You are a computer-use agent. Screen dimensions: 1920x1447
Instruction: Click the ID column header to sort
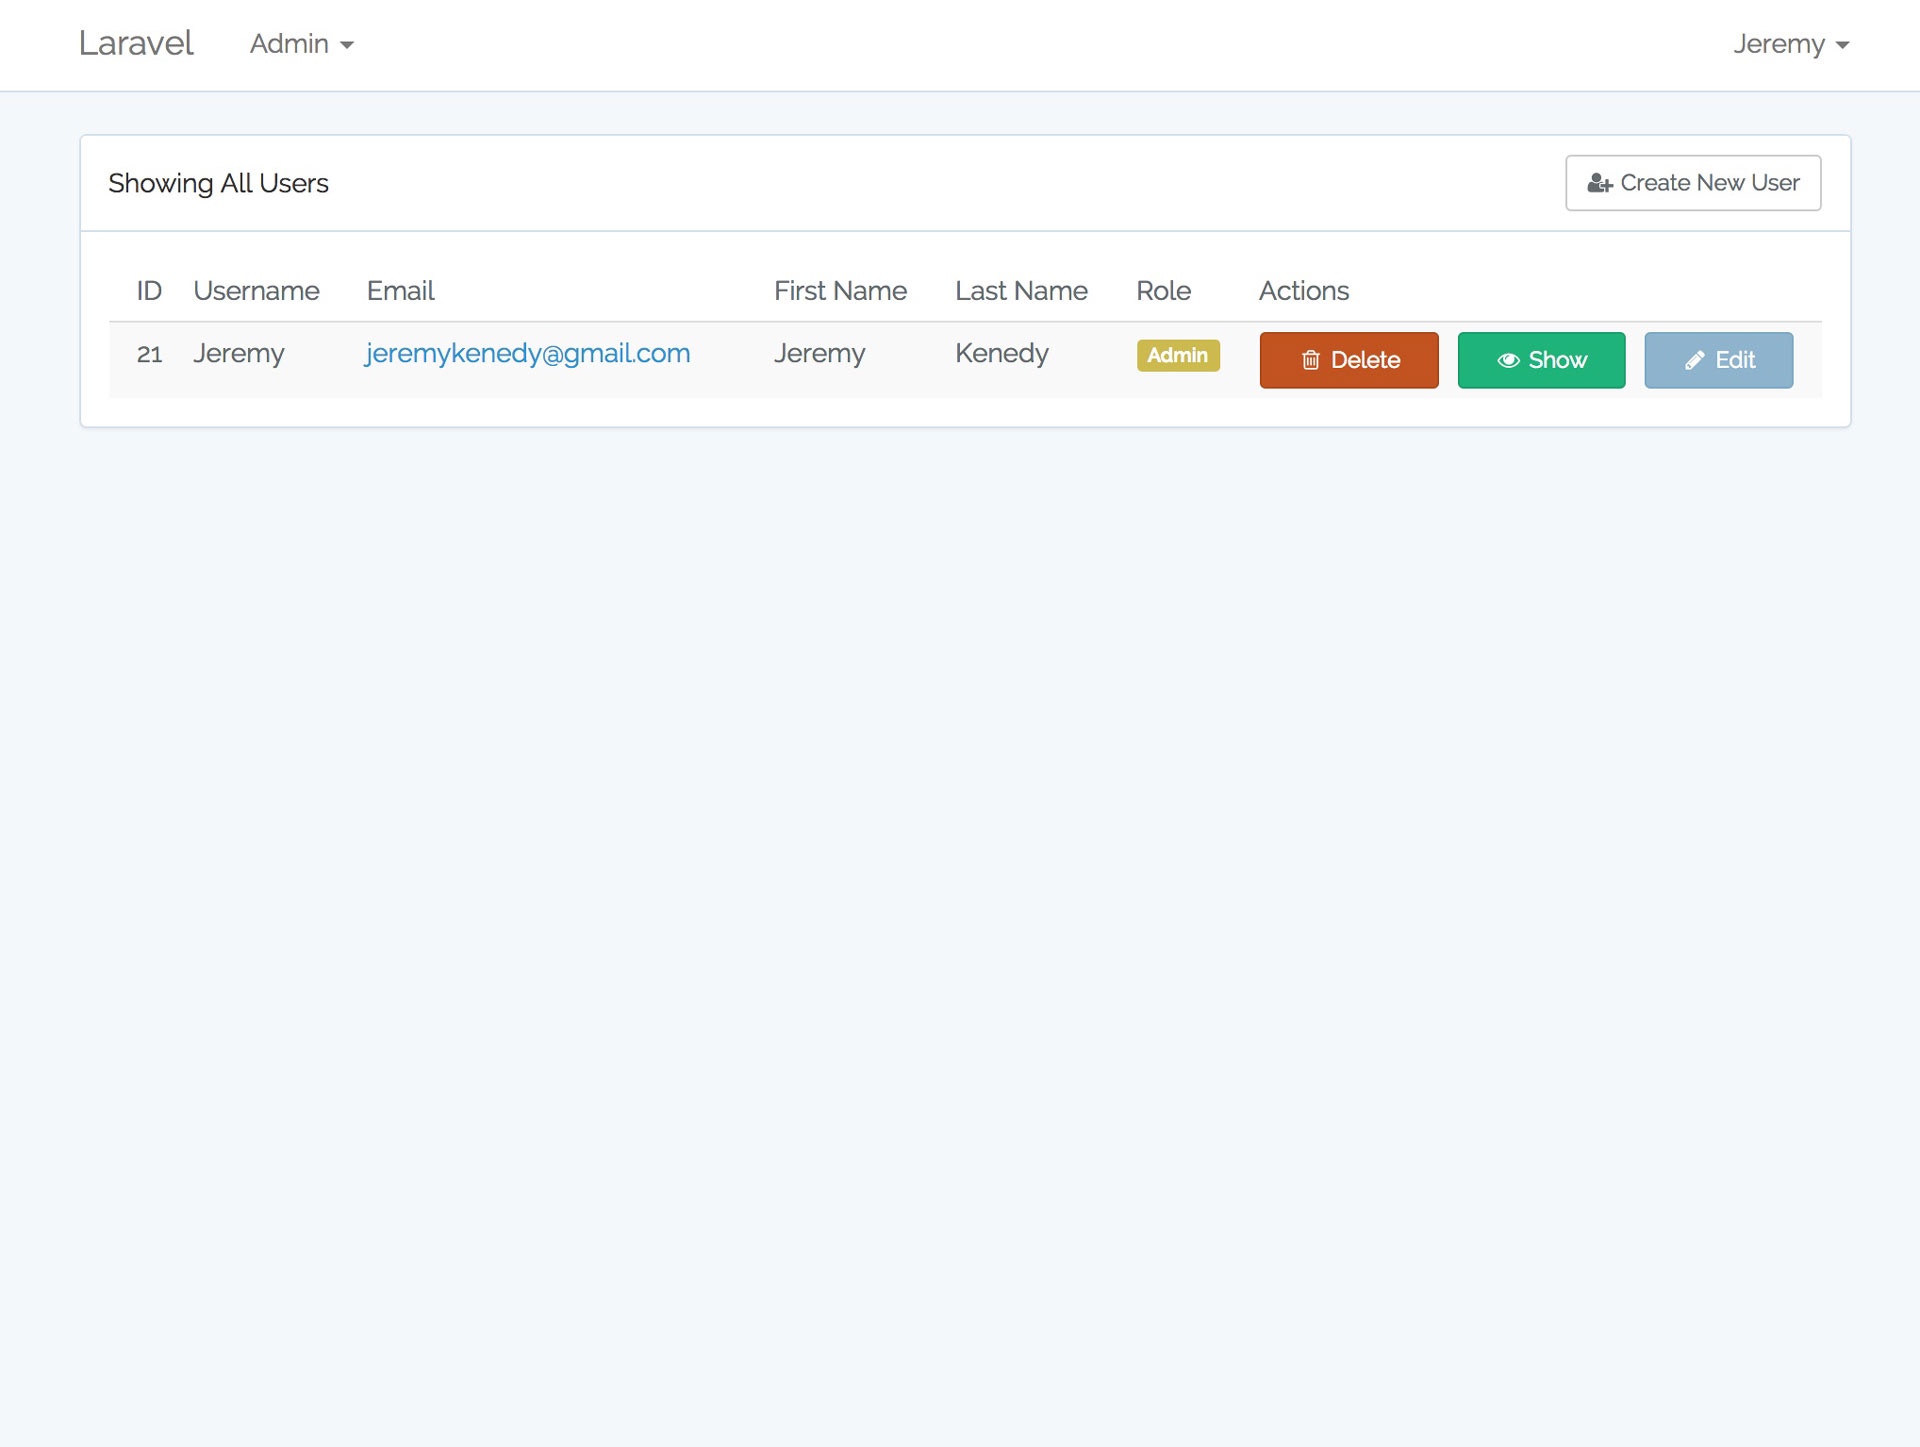tap(147, 290)
